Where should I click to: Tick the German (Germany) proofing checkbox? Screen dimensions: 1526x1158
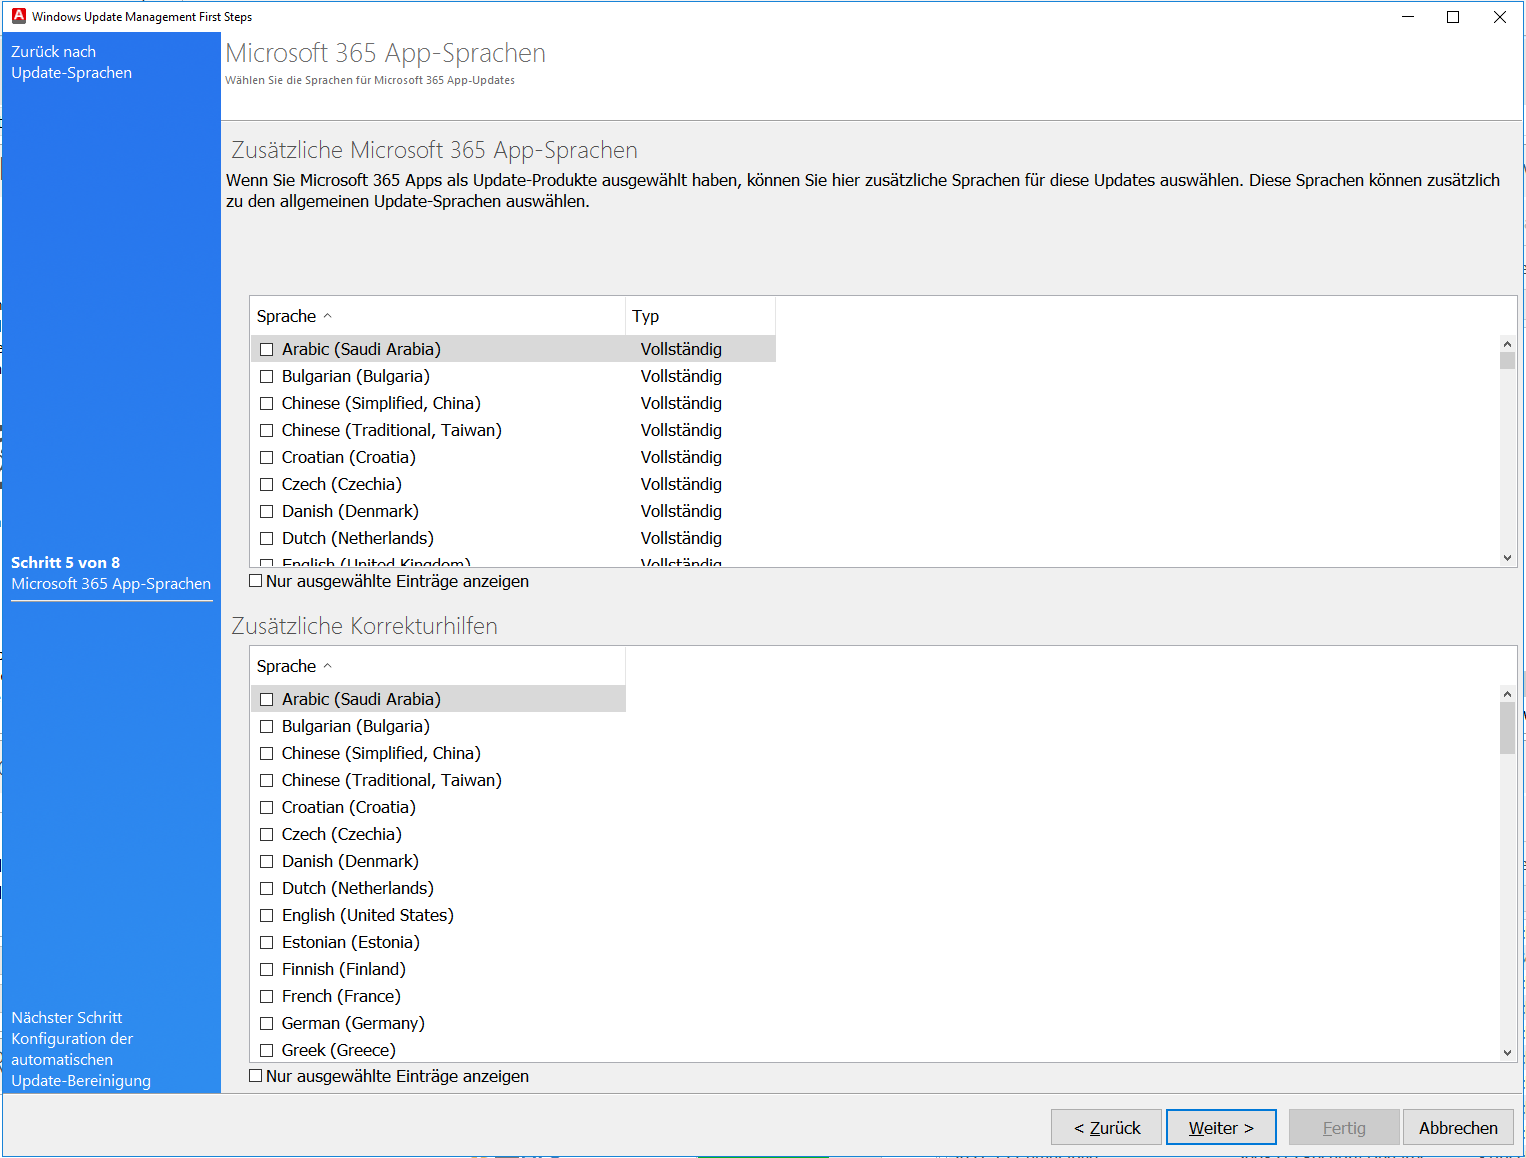coord(266,1024)
